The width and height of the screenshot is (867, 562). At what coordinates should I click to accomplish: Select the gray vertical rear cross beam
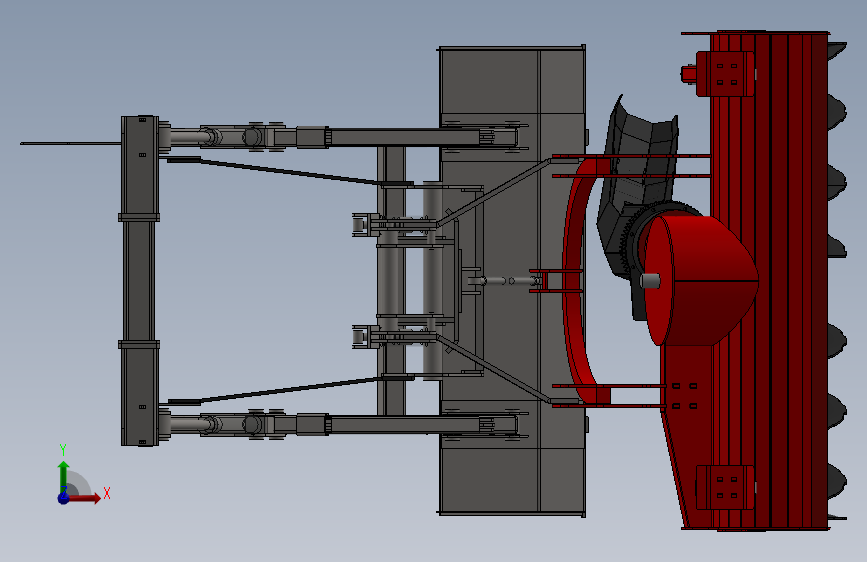139,280
